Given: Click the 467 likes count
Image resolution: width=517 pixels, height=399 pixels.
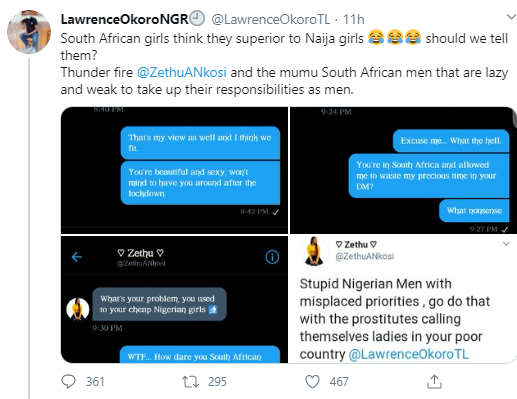Looking at the screenshot, I should point(339,382).
